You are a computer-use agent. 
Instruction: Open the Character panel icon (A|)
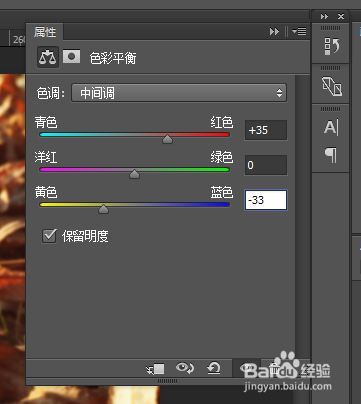coord(331,127)
